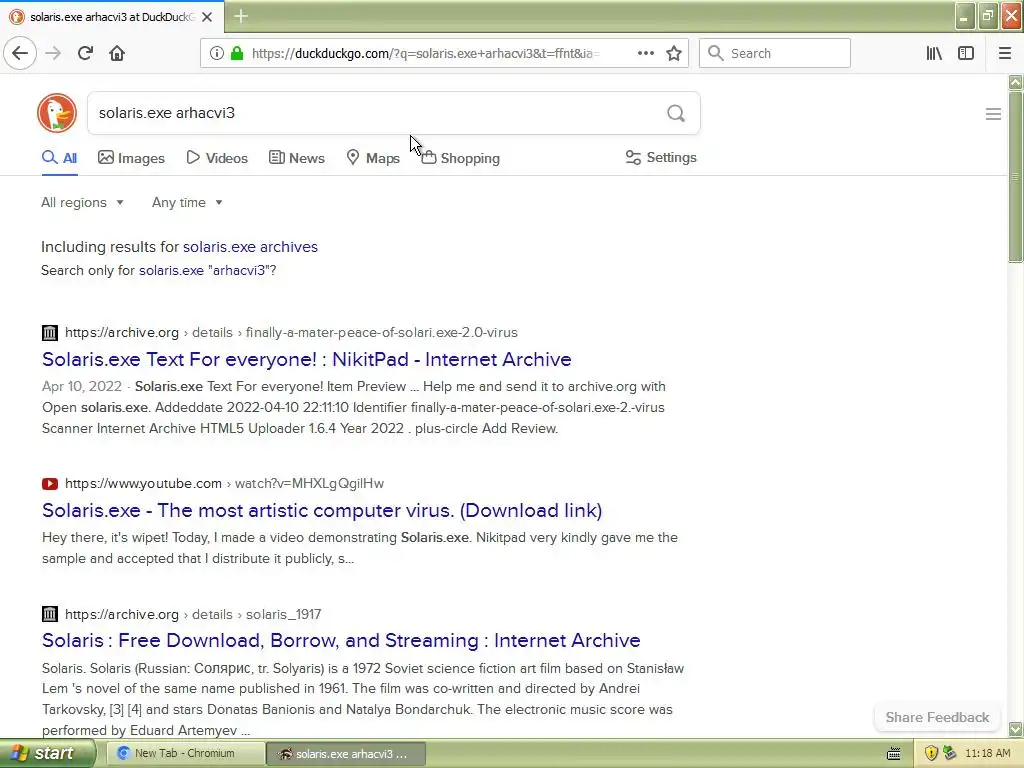Bookmark this page with the star
Screen dimensions: 1024x768
pos(674,54)
